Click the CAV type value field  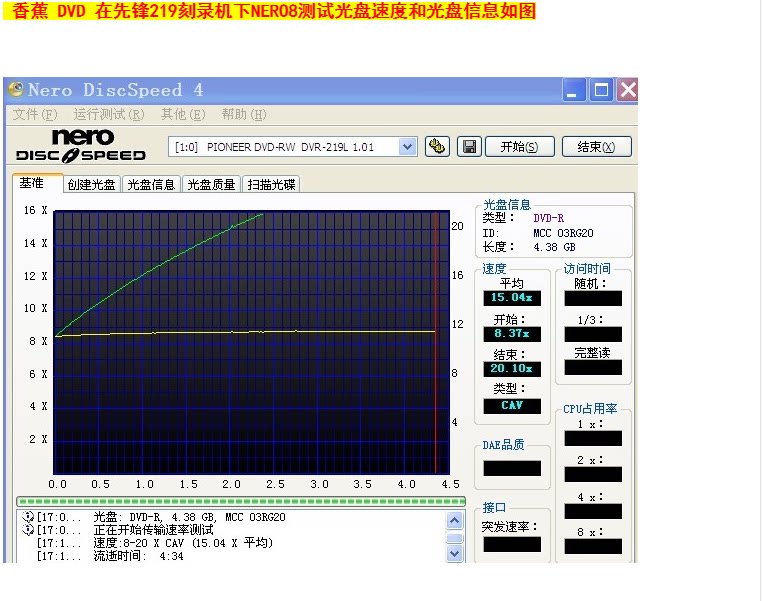click(x=512, y=406)
